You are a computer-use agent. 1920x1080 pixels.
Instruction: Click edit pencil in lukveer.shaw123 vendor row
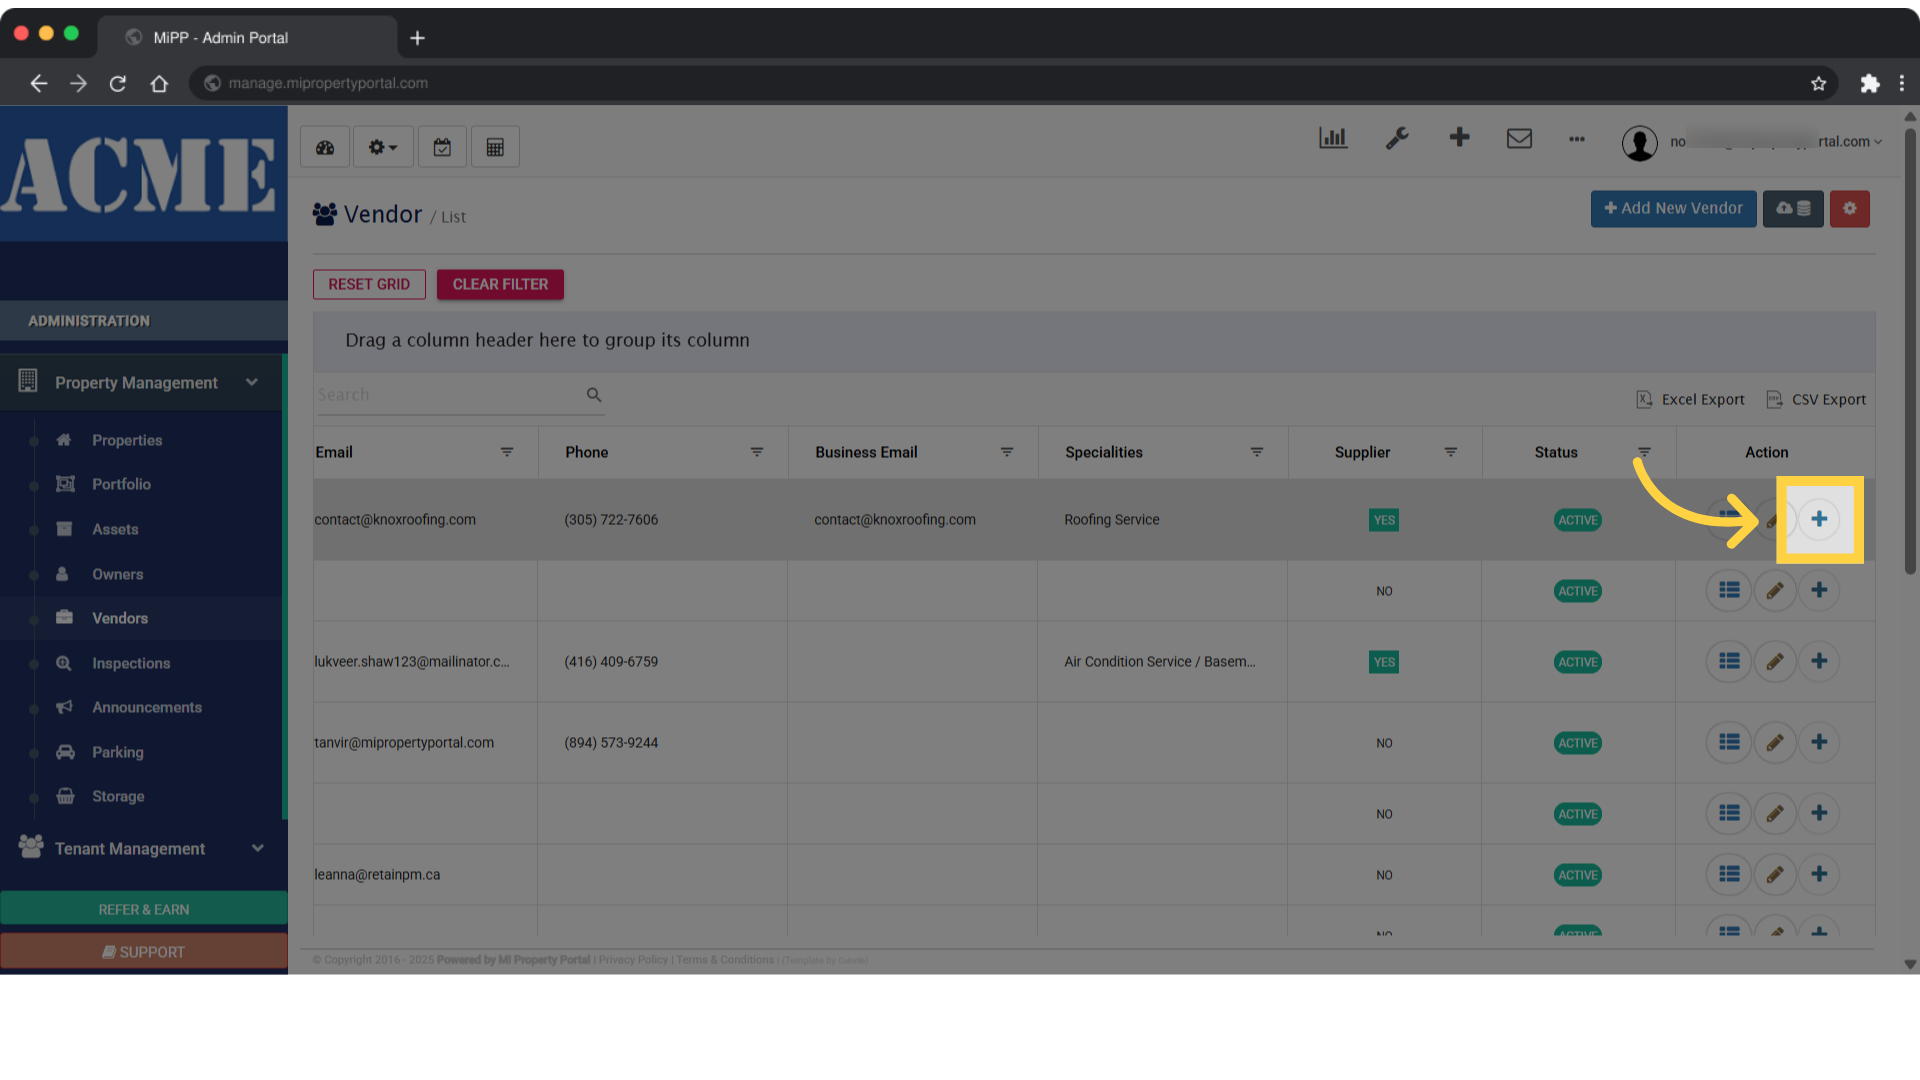coord(1775,661)
